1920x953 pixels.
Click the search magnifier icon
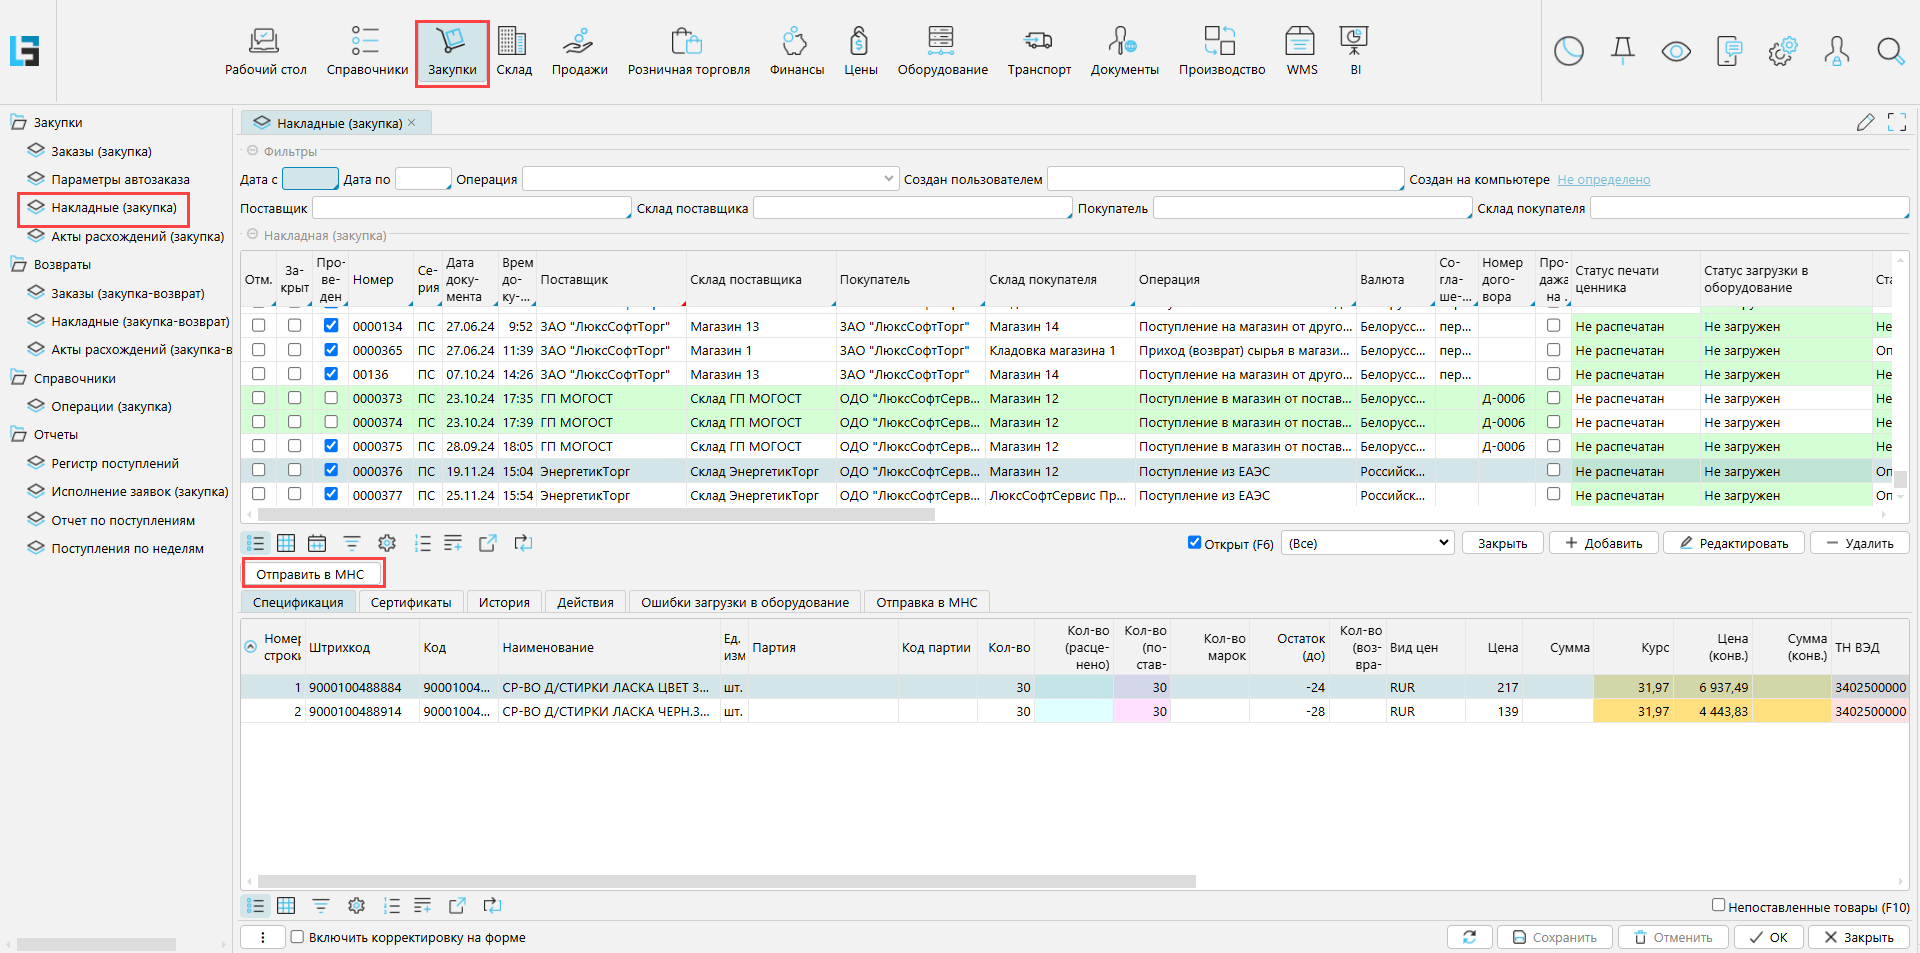[x=1889, y=51]
